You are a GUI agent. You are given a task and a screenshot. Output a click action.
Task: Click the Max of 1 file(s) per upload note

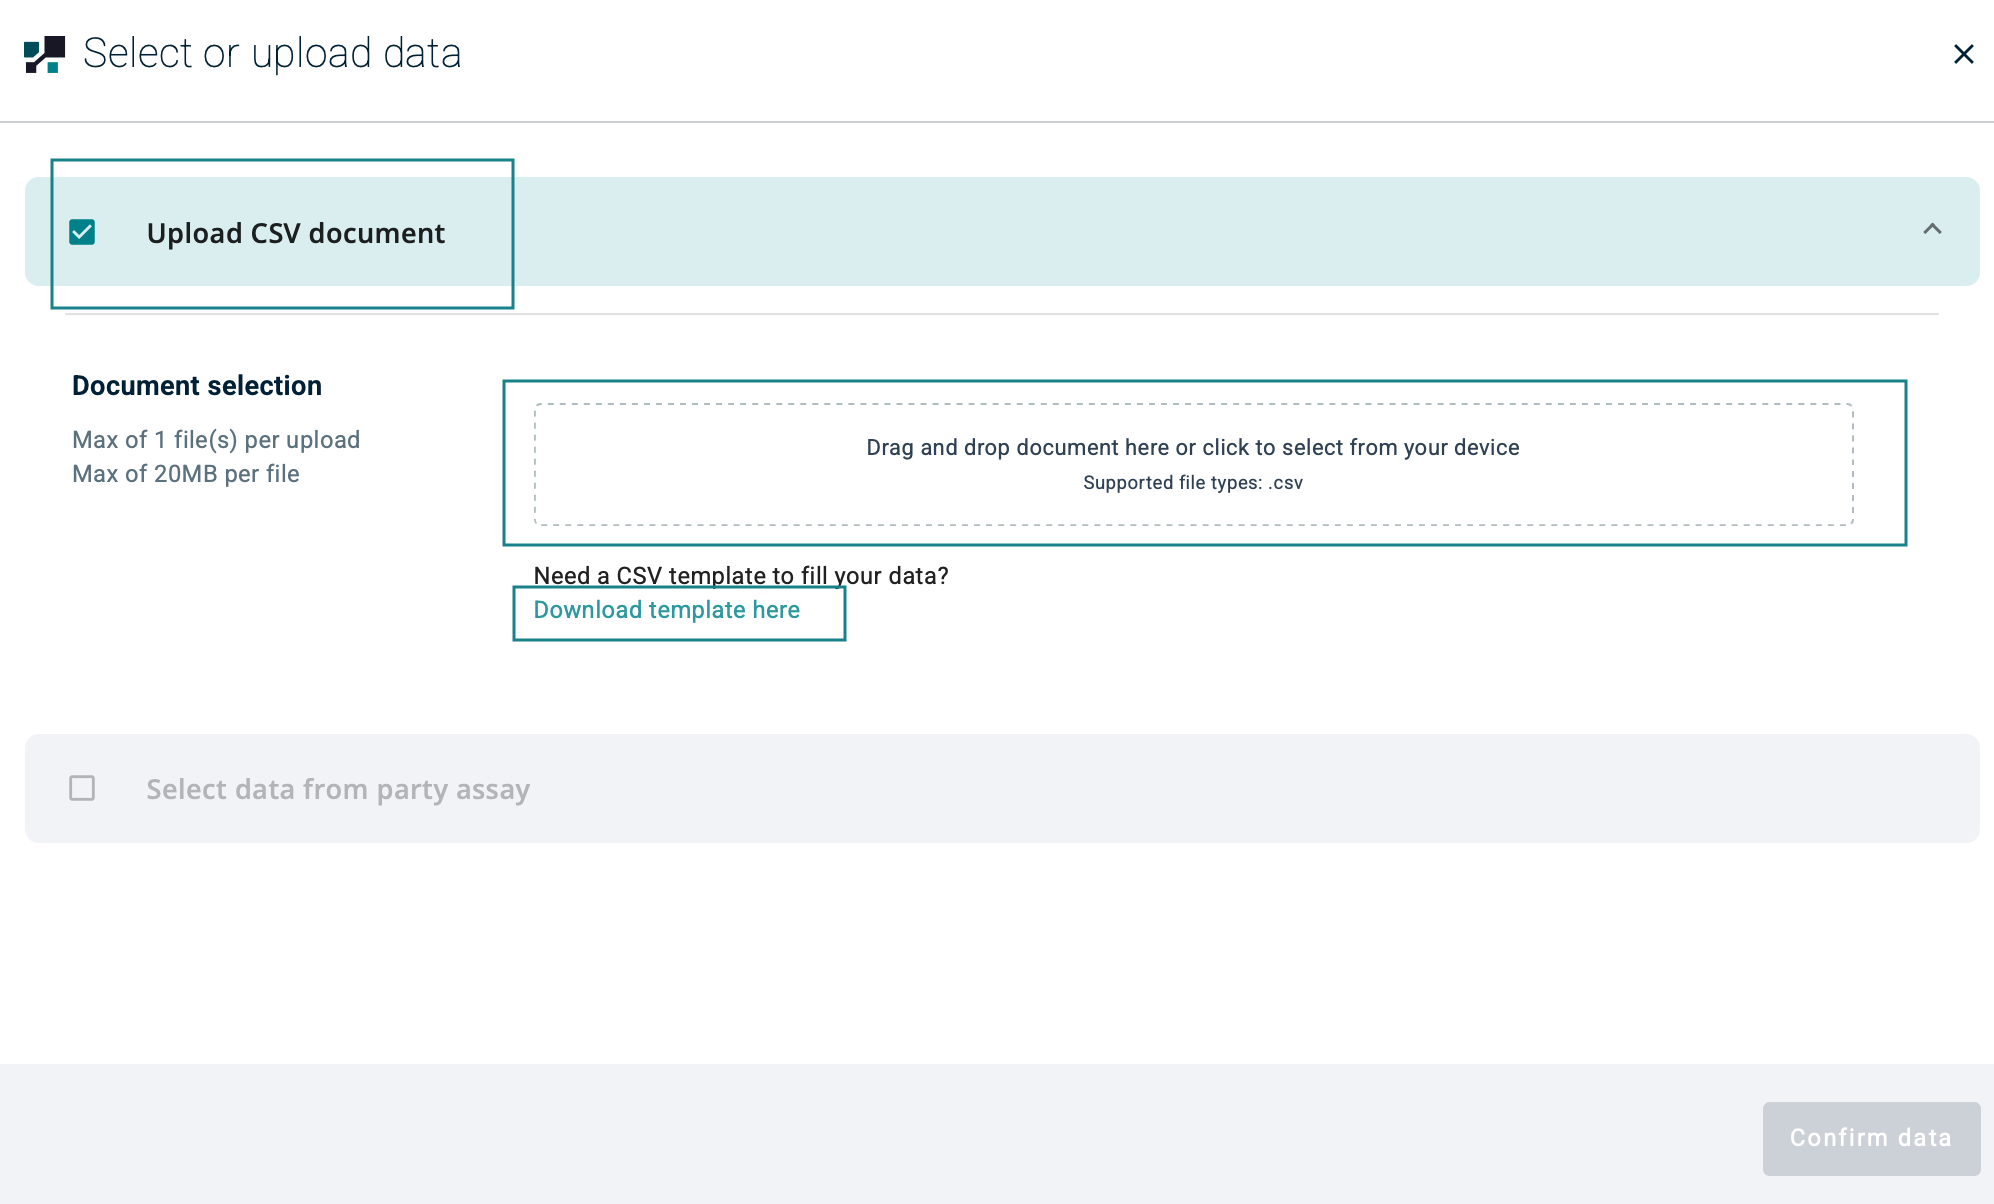[x=216, y=440]
